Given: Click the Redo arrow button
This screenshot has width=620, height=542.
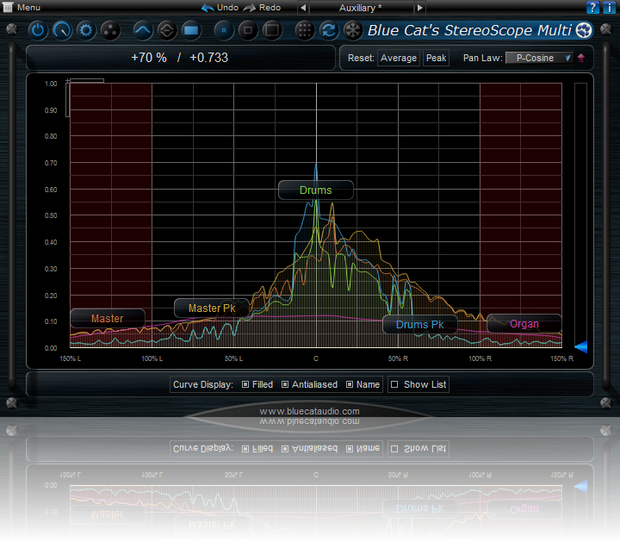Looking at the screenshot, I should [x=262, y=8].
